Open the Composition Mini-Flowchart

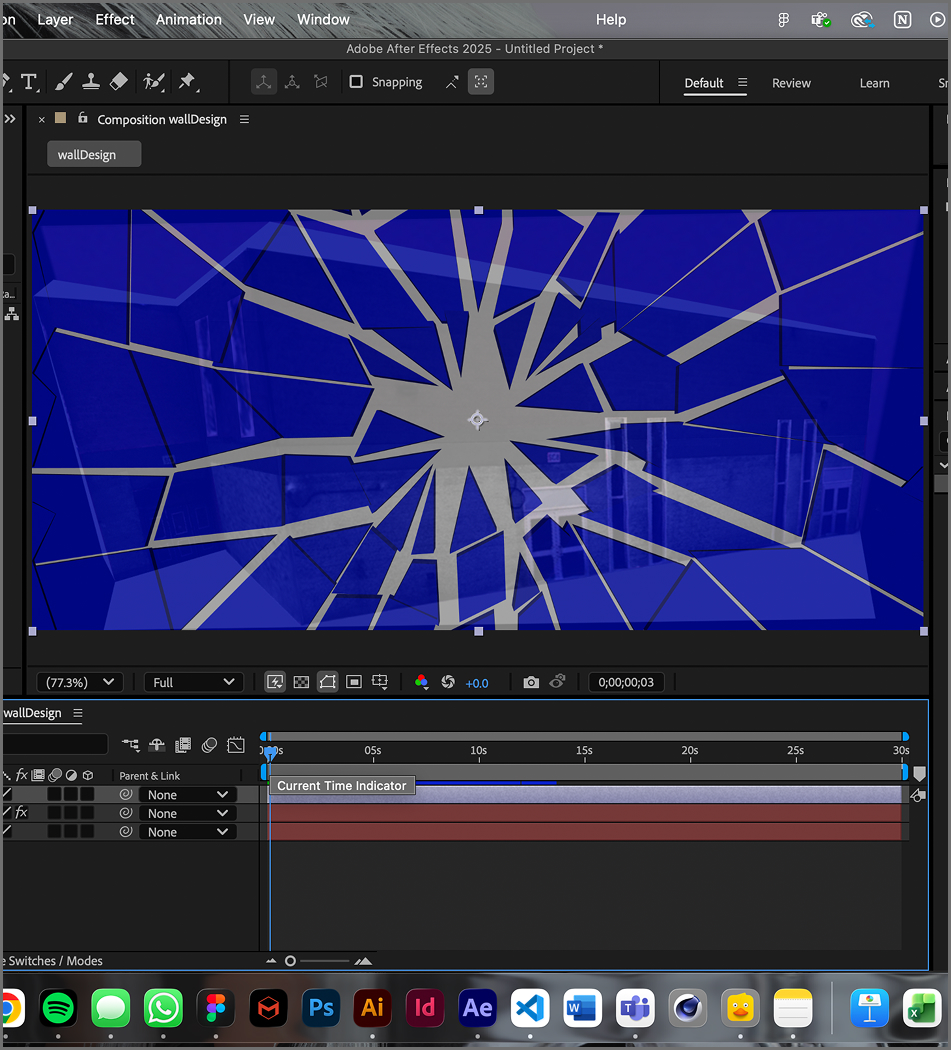pos(130,744)
